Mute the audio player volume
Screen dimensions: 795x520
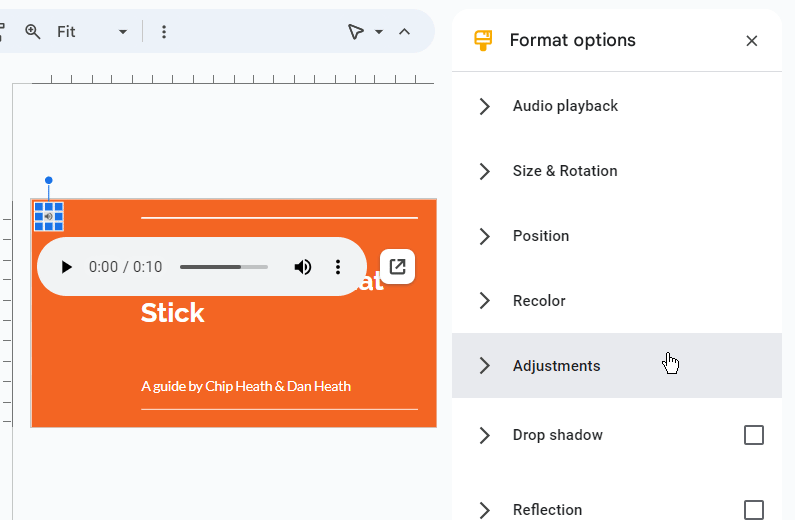[302, 267]
